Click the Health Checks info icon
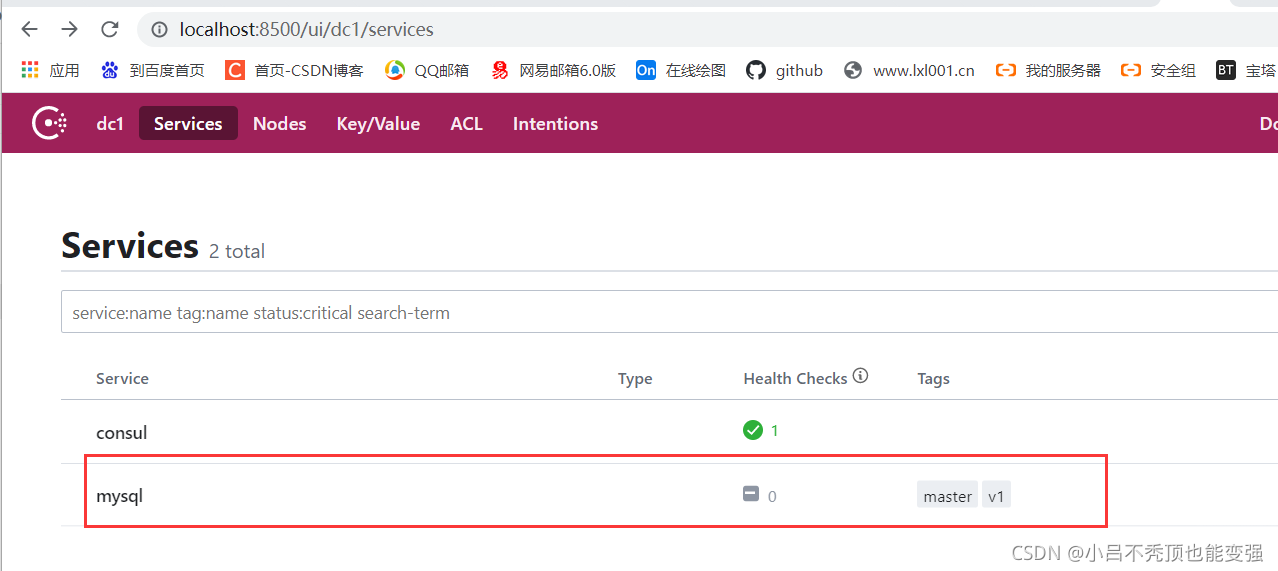Viewport: 1278px width, 571px height. [x=860, y=376]
